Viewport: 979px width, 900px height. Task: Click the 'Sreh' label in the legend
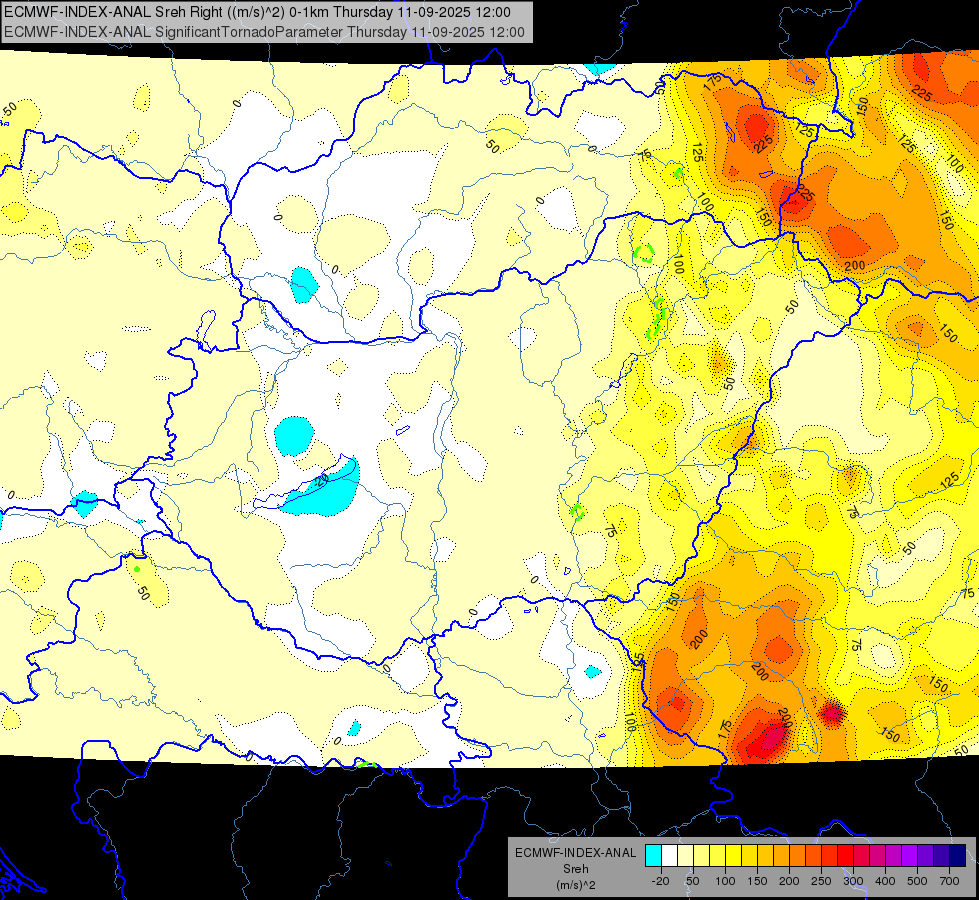(575, 869)
